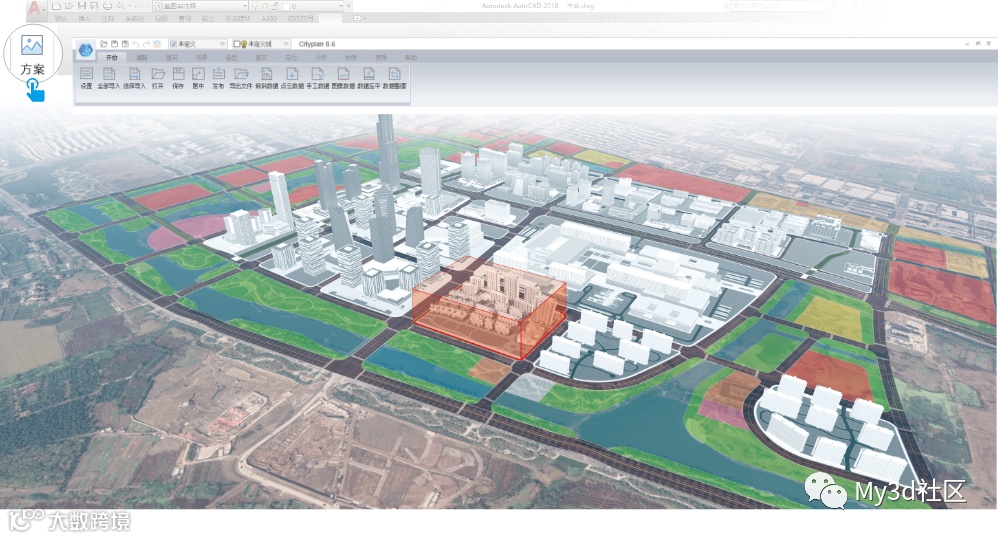This screenshot has height=539, width=1000.
Task: Switch to the 场景 tab in Cityplan
Action: click(202, 57)
